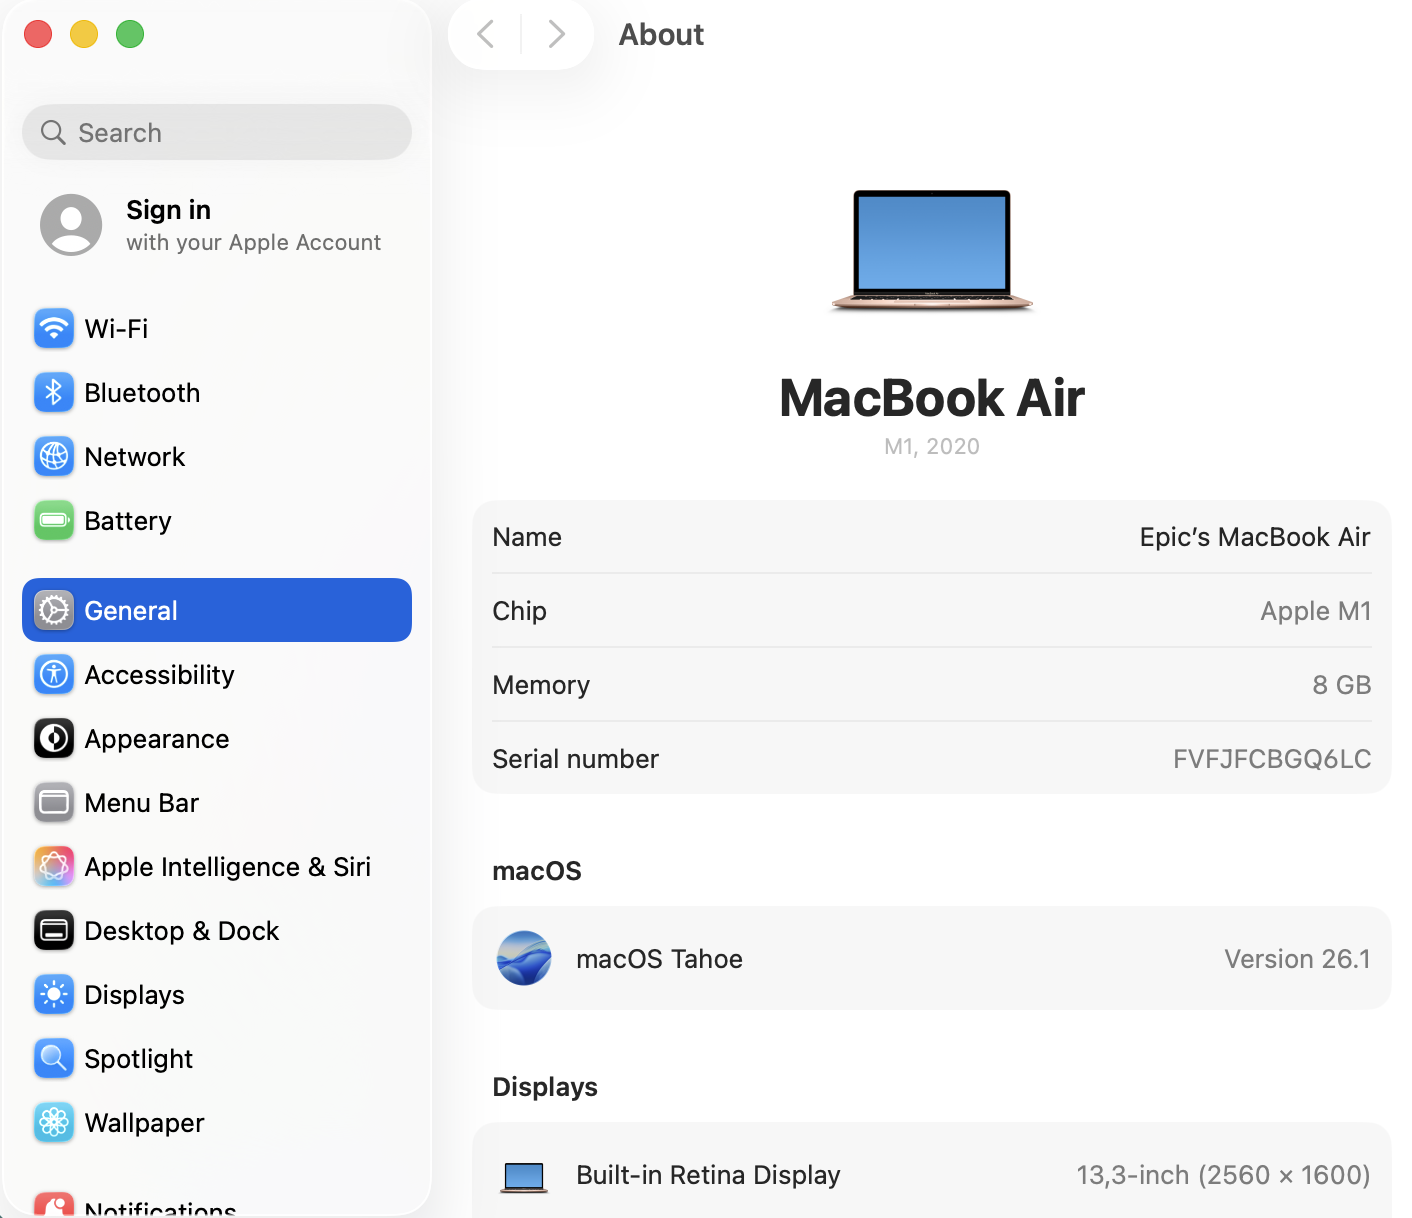Click the Appearance sidebar icon
Image resolution: width=1412 pixels, height=1218 pixels.
(54, 738)
